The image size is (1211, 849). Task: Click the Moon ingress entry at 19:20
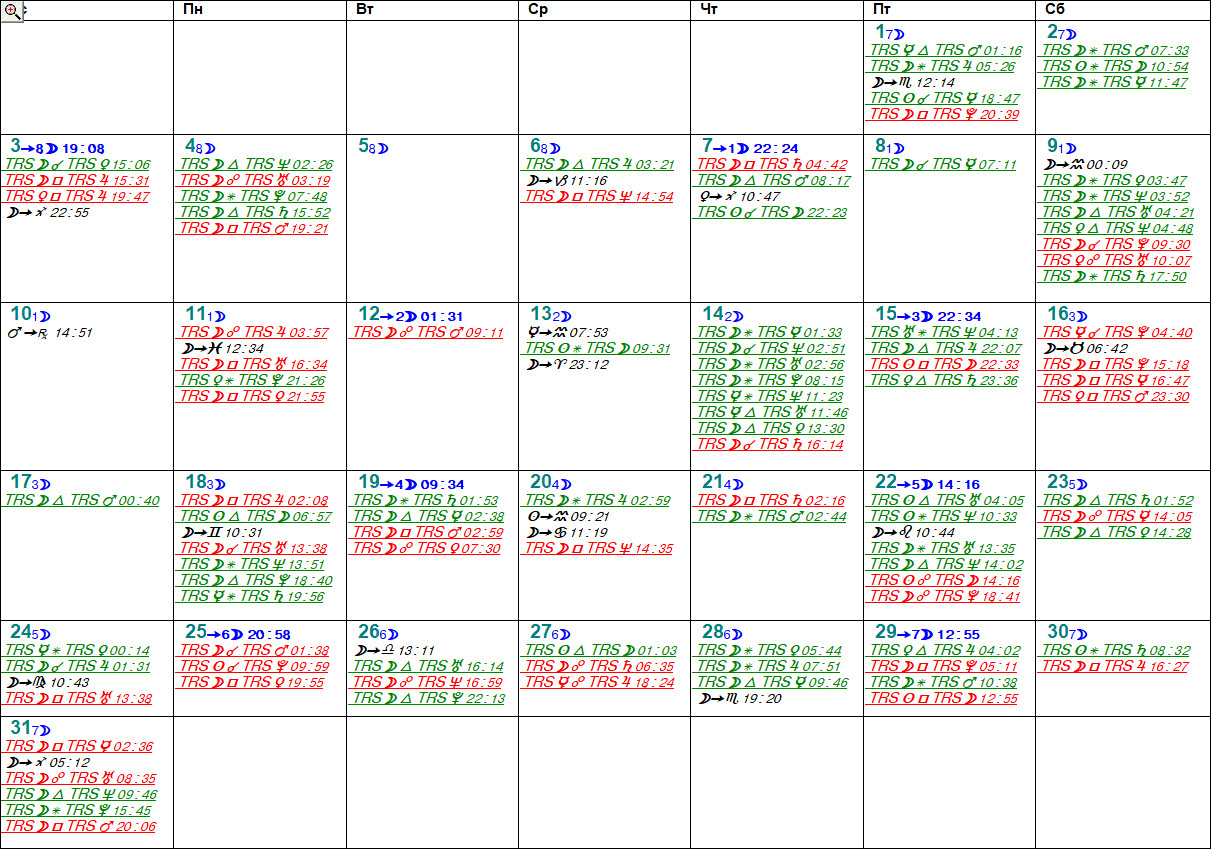tap(741, 699)
